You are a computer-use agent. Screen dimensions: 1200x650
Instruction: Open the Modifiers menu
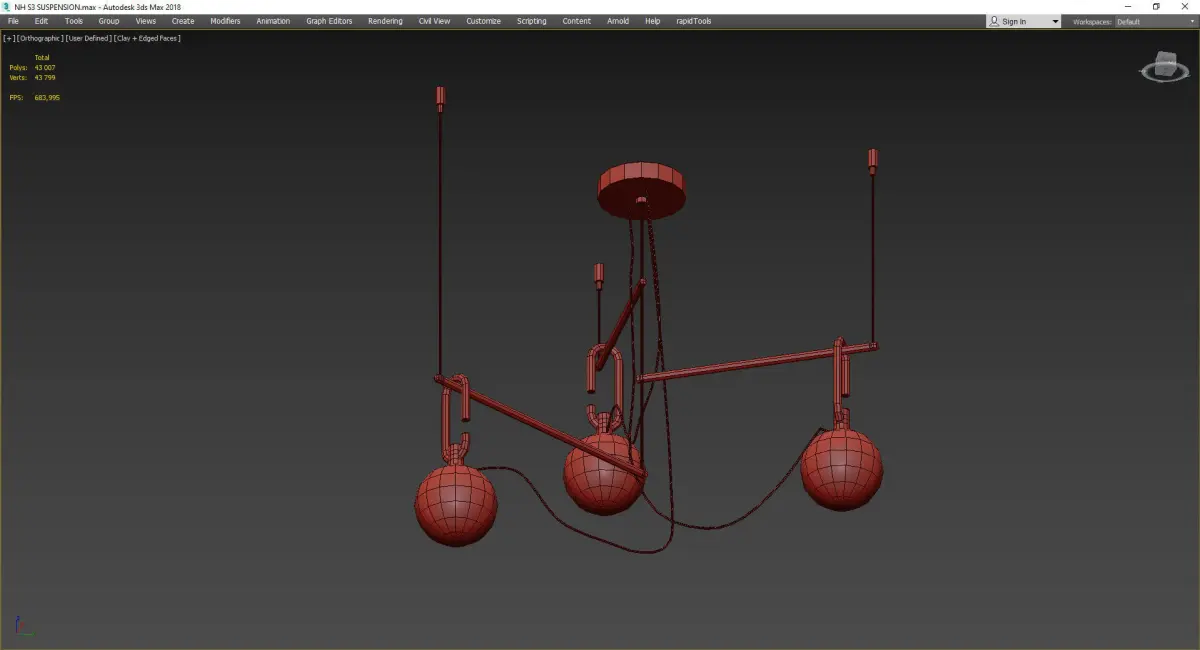tap(225, 21)
